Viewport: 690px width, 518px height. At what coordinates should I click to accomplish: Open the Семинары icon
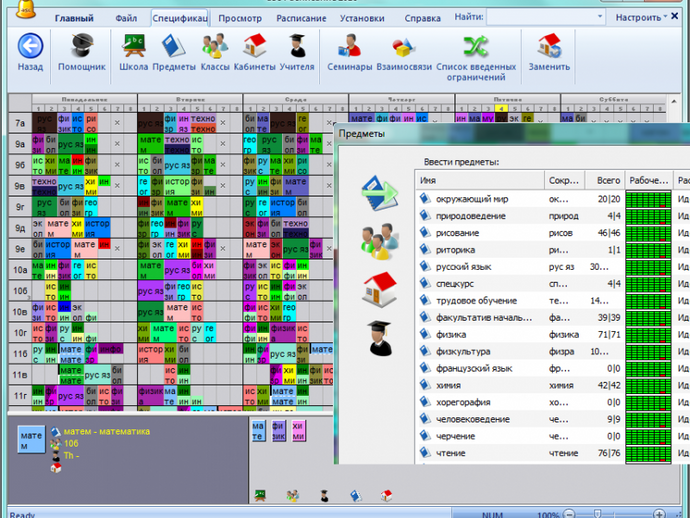(350, 46)
